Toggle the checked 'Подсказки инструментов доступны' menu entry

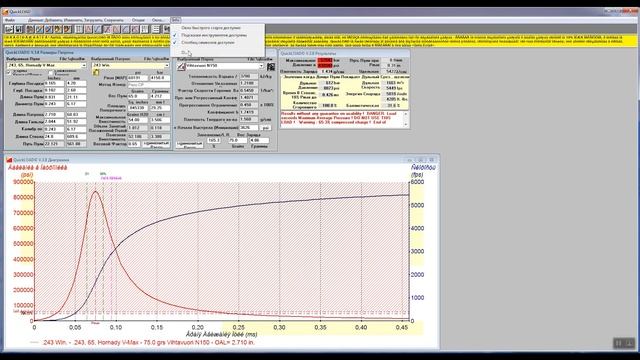(217, 35)
